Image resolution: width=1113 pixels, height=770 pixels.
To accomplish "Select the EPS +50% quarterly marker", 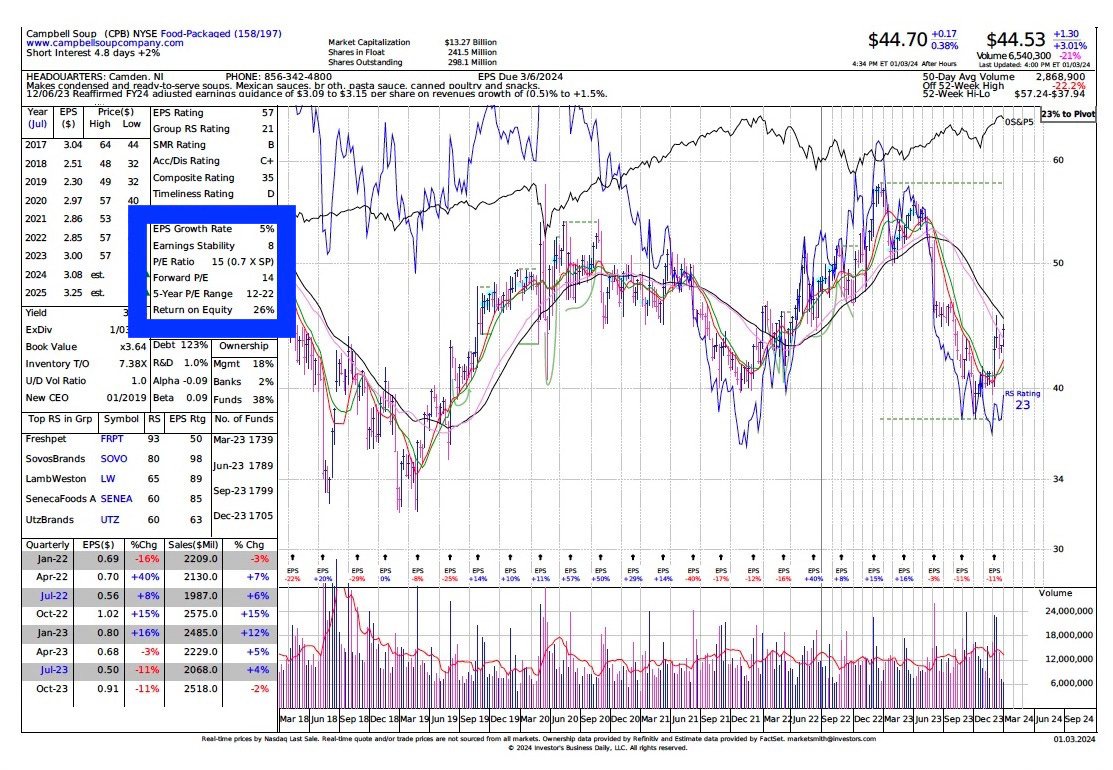I will (601, 574).
